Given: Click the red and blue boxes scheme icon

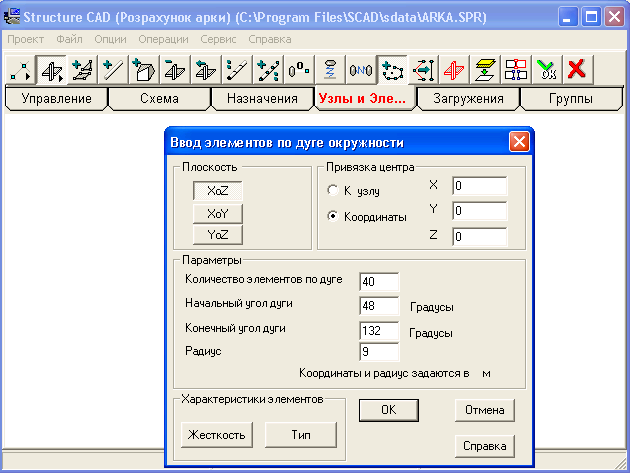Looking at the screenshot, I should [x=516, y=70].
